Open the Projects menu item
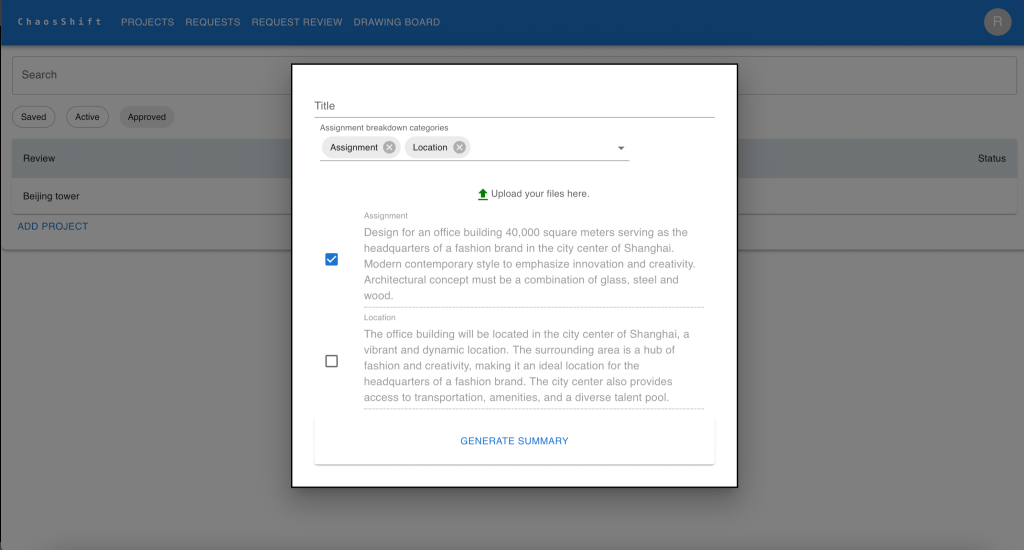Screen dimensions: 1024x550 [x=147, y=22]
